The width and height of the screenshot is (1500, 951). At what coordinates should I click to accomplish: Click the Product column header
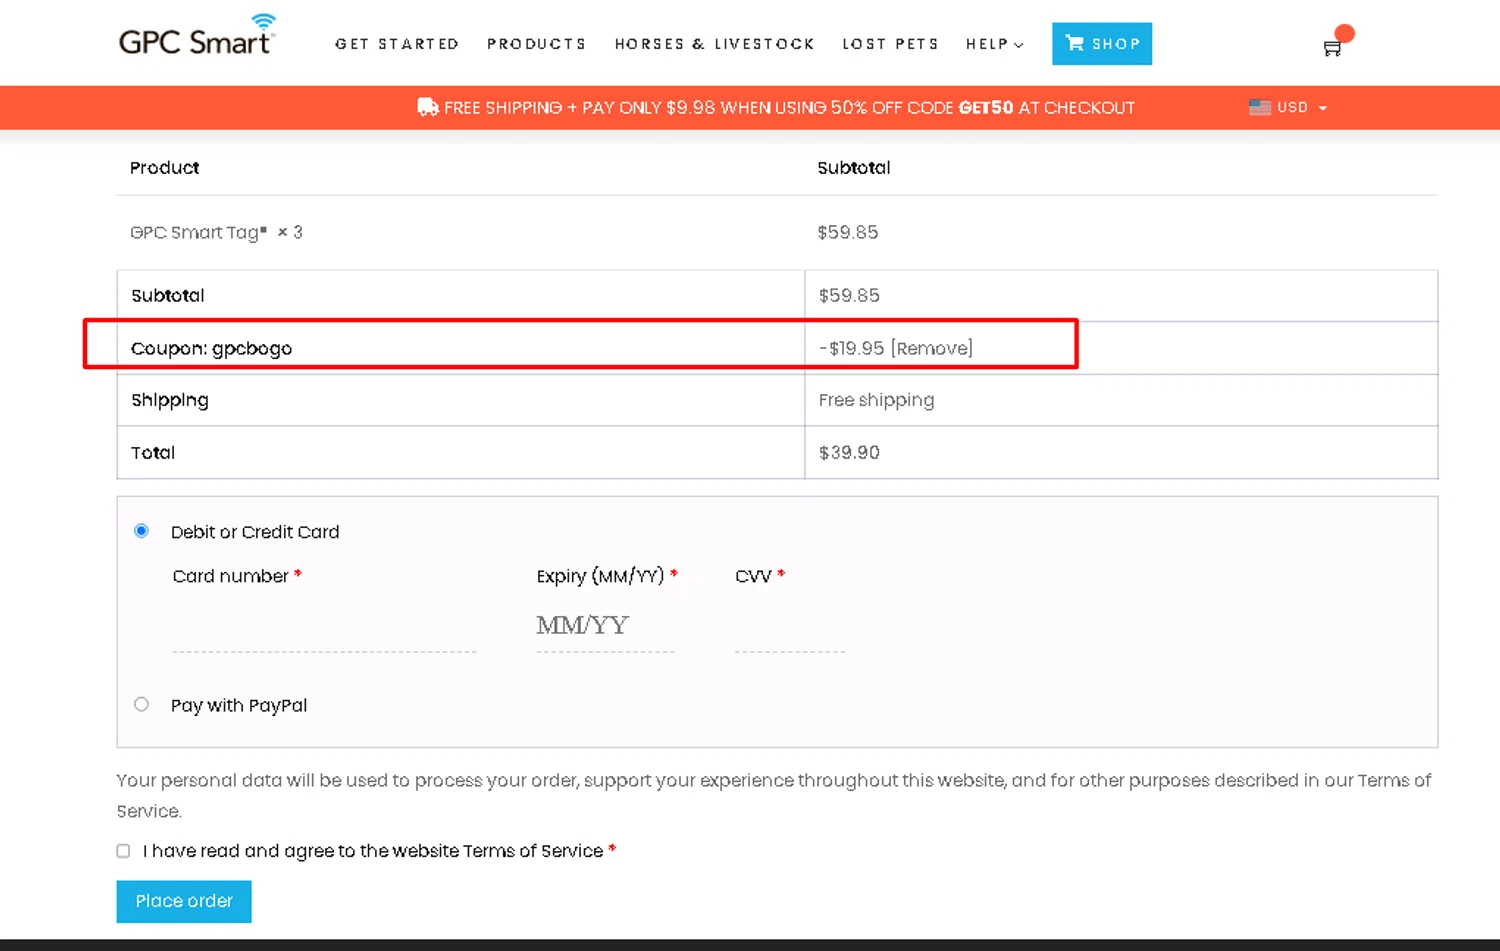point(164,168)
